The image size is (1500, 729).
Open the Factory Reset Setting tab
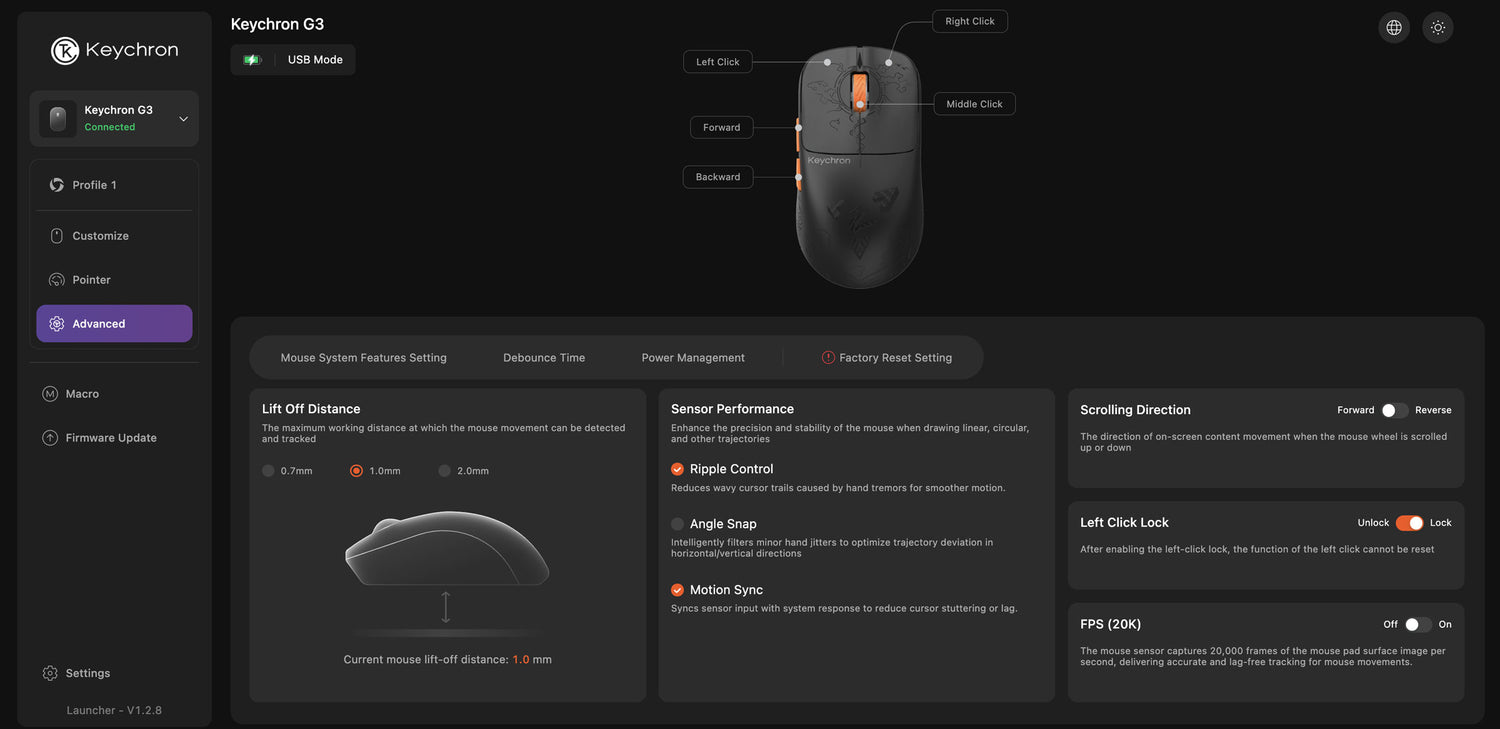click(887, 358)
